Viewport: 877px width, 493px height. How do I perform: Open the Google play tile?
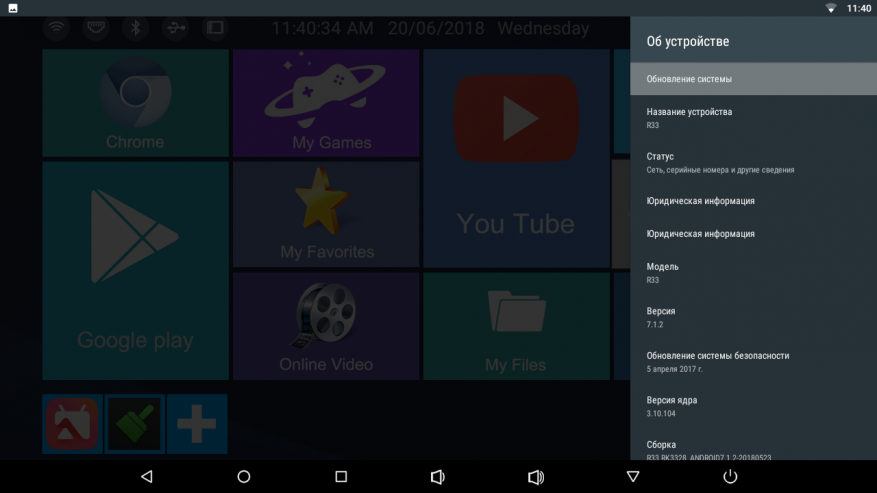point(135,271)
